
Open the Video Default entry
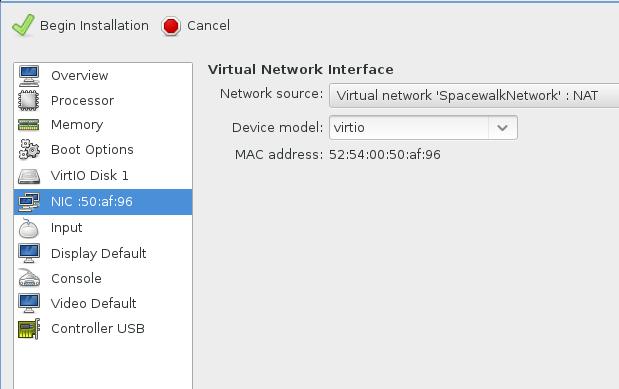[103, 303]
